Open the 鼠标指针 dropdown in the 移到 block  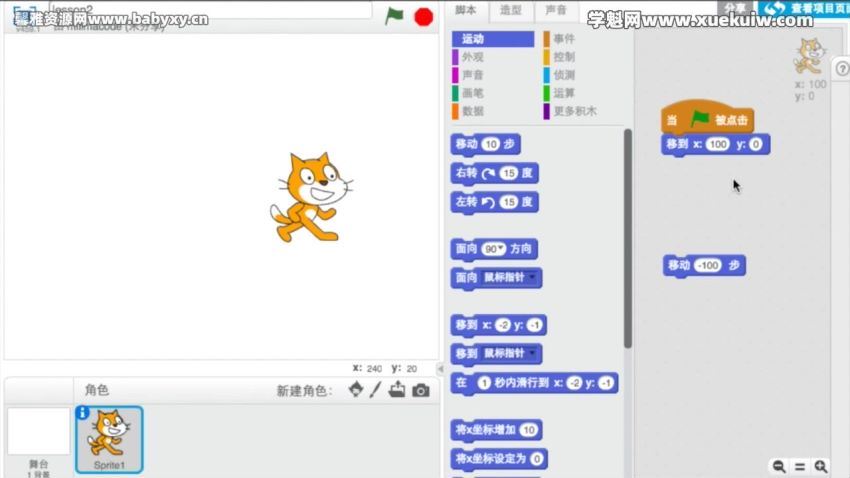510,354
